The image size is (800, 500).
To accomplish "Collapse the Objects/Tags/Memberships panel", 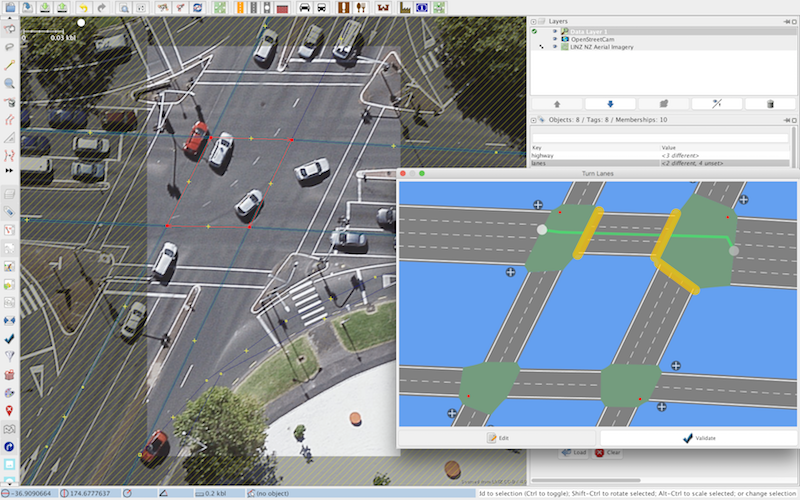I will coord(533,120).
